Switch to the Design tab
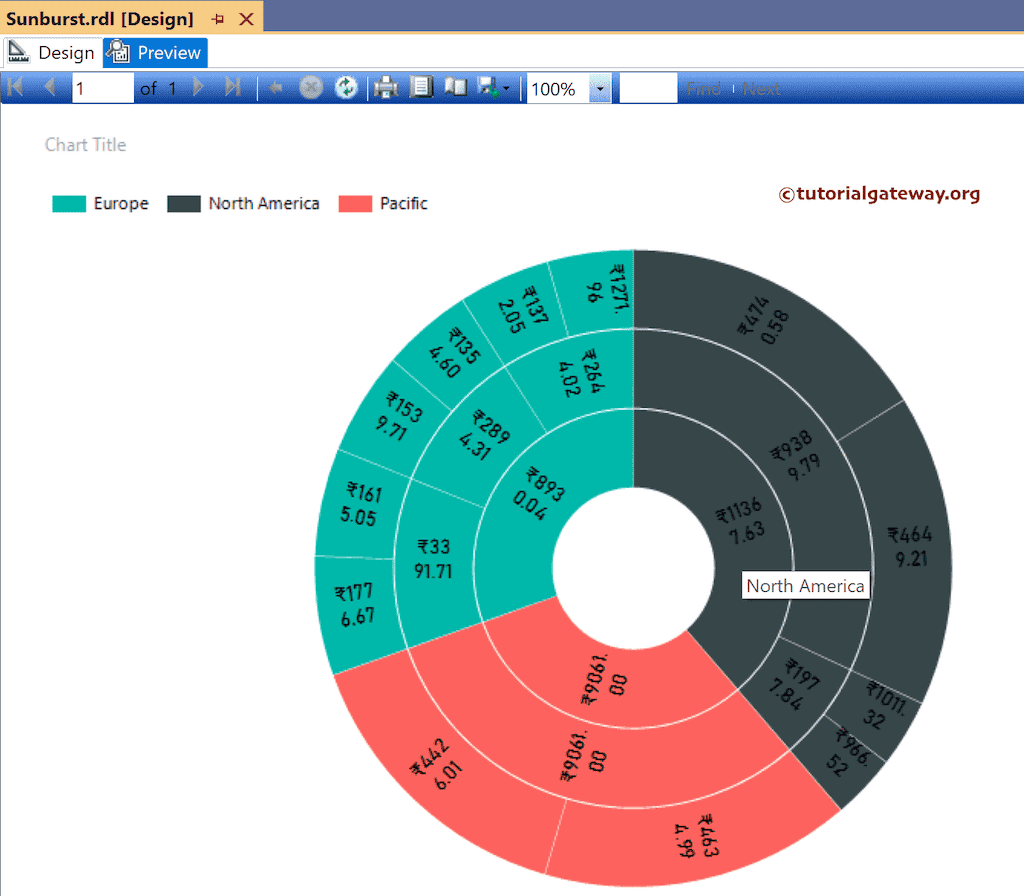This screenshot has width=1024, height=896. coord(64,52)
